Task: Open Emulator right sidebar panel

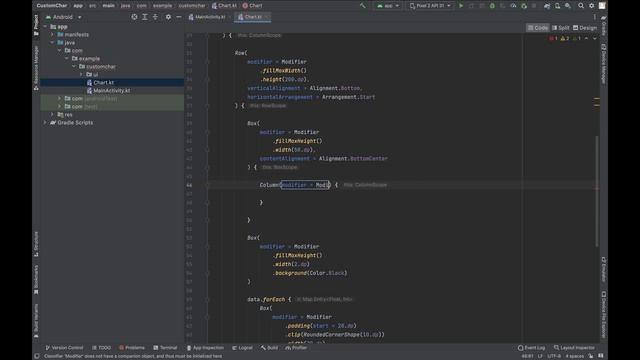Action: tap(604, 269)
